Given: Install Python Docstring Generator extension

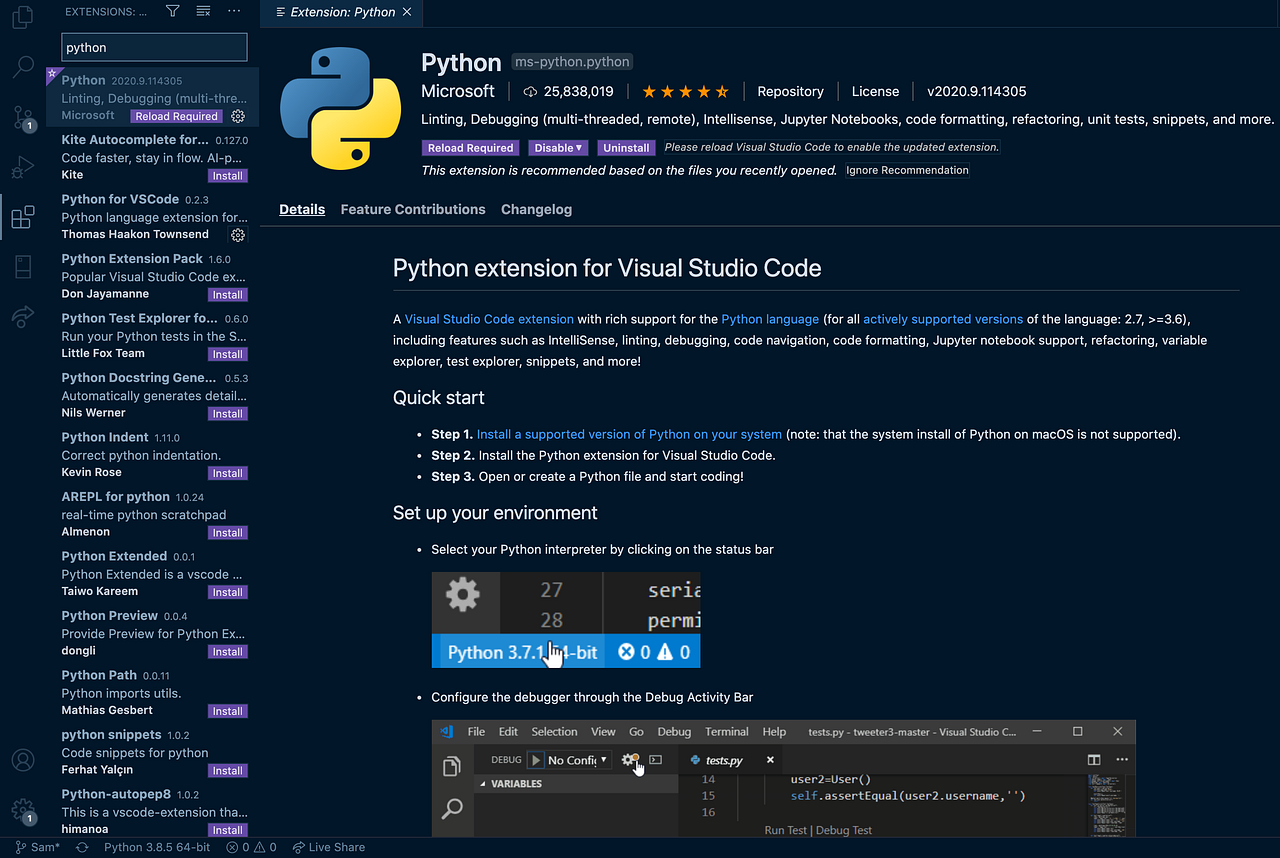Looking at the screenshot, I should [x=228, y=414].
